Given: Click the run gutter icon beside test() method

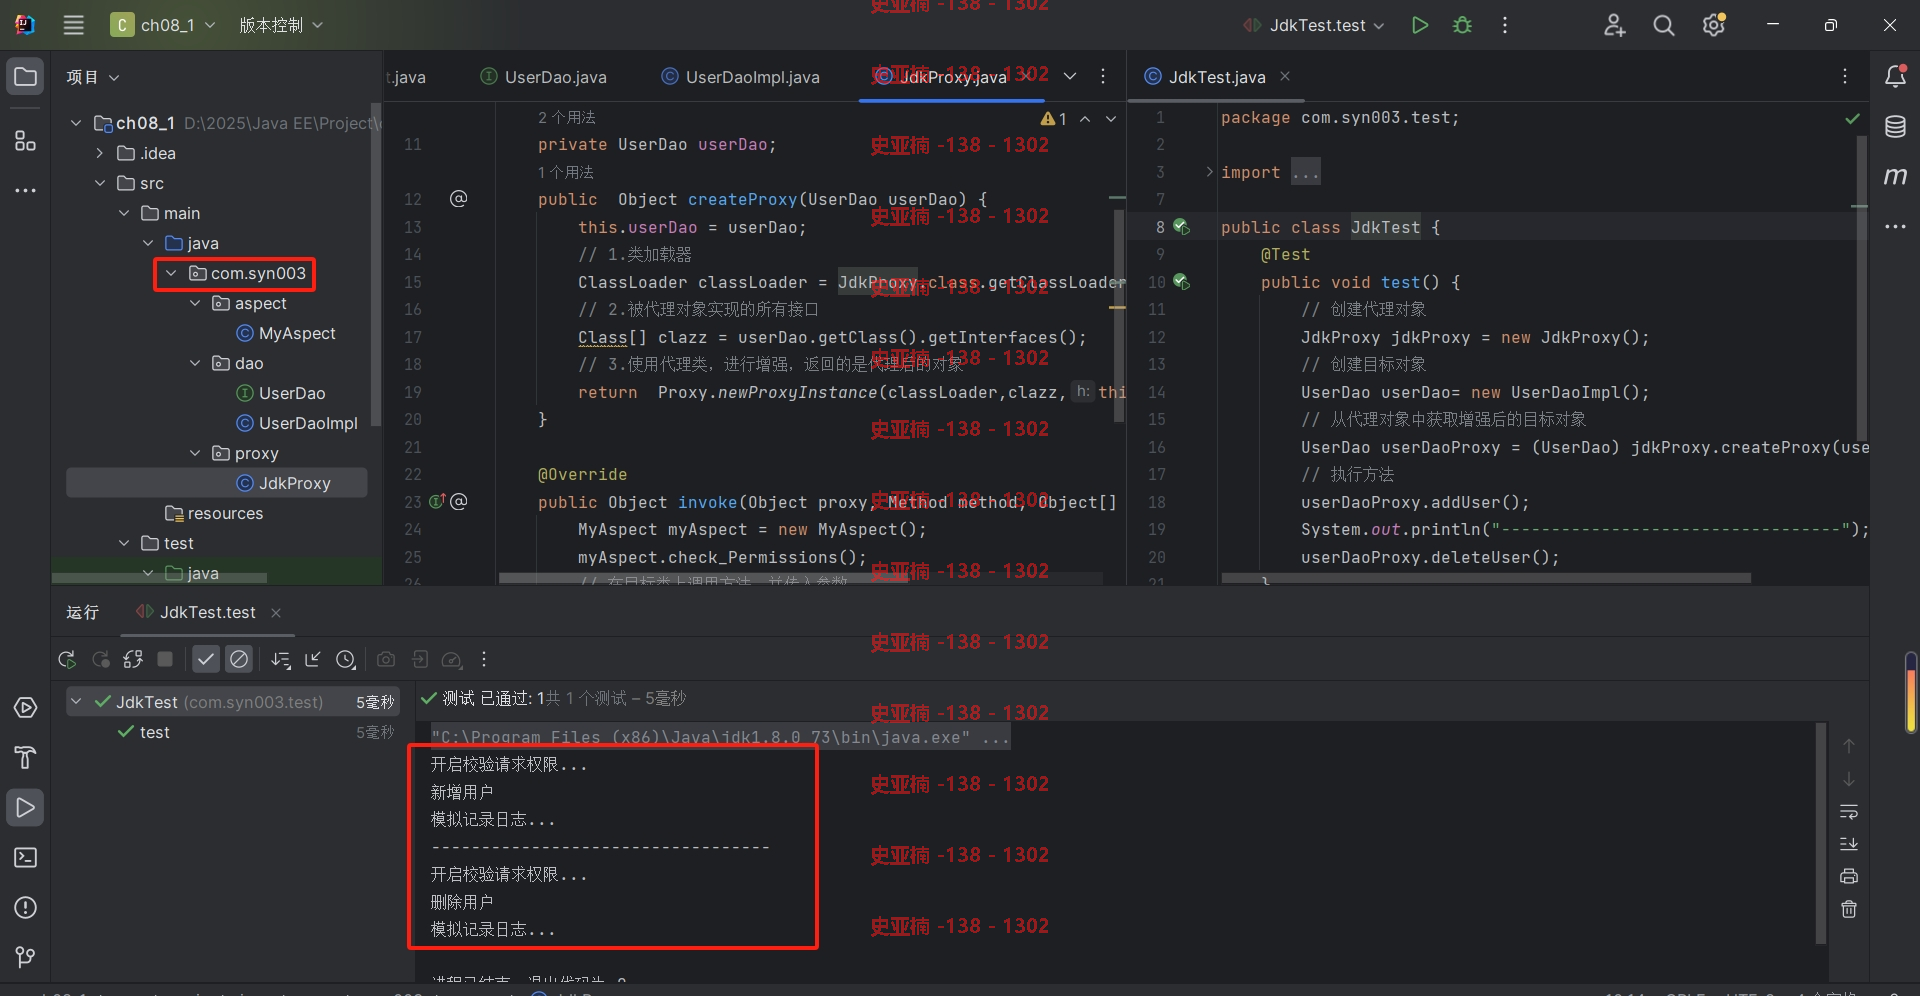Looking at the screenshot, I should (x=1181, y=282).
